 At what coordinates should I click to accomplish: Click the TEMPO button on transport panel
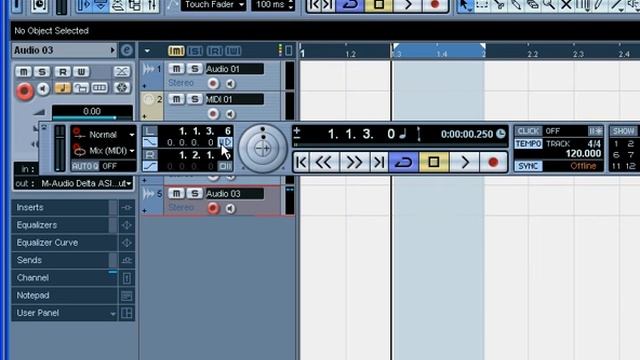528,144
